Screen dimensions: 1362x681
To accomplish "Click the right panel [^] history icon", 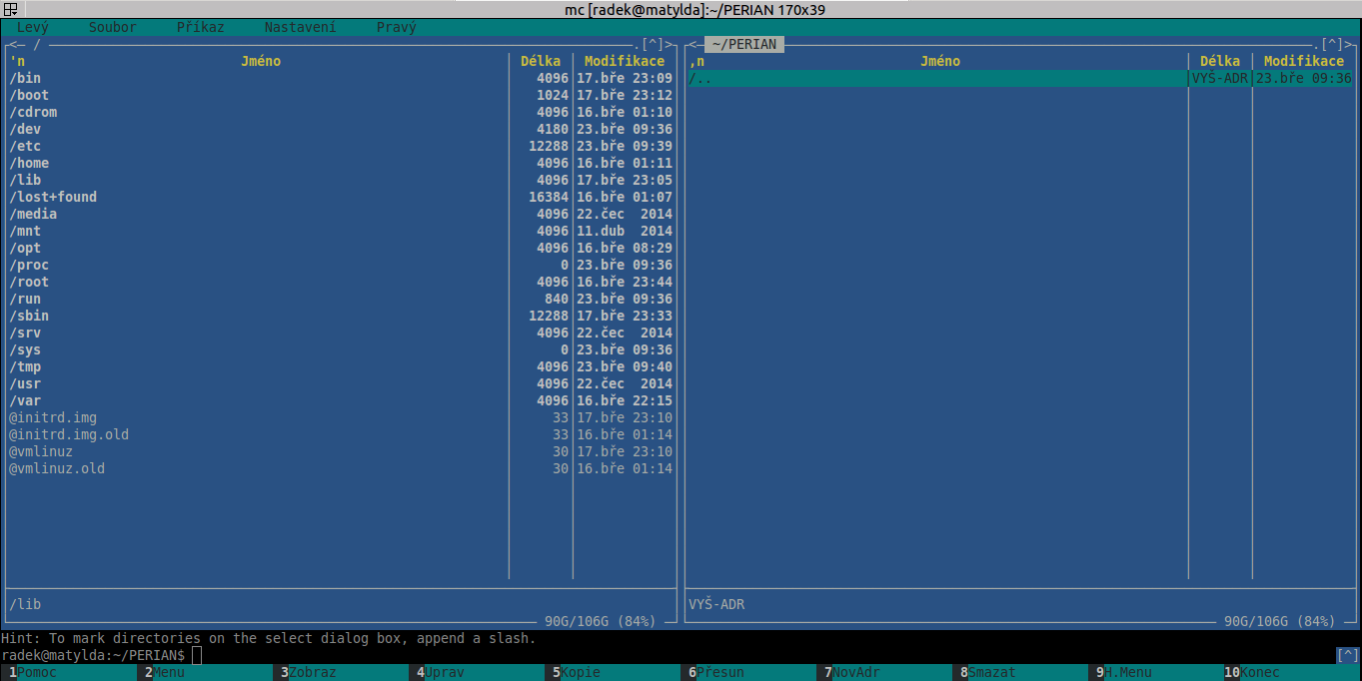I will point(1332,44).
